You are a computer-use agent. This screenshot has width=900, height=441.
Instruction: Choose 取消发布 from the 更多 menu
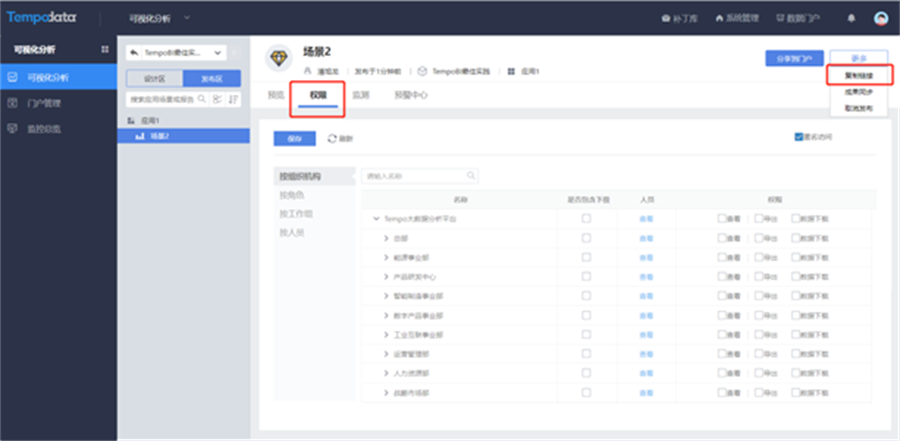pyautogui.click(x=859, y=107)
